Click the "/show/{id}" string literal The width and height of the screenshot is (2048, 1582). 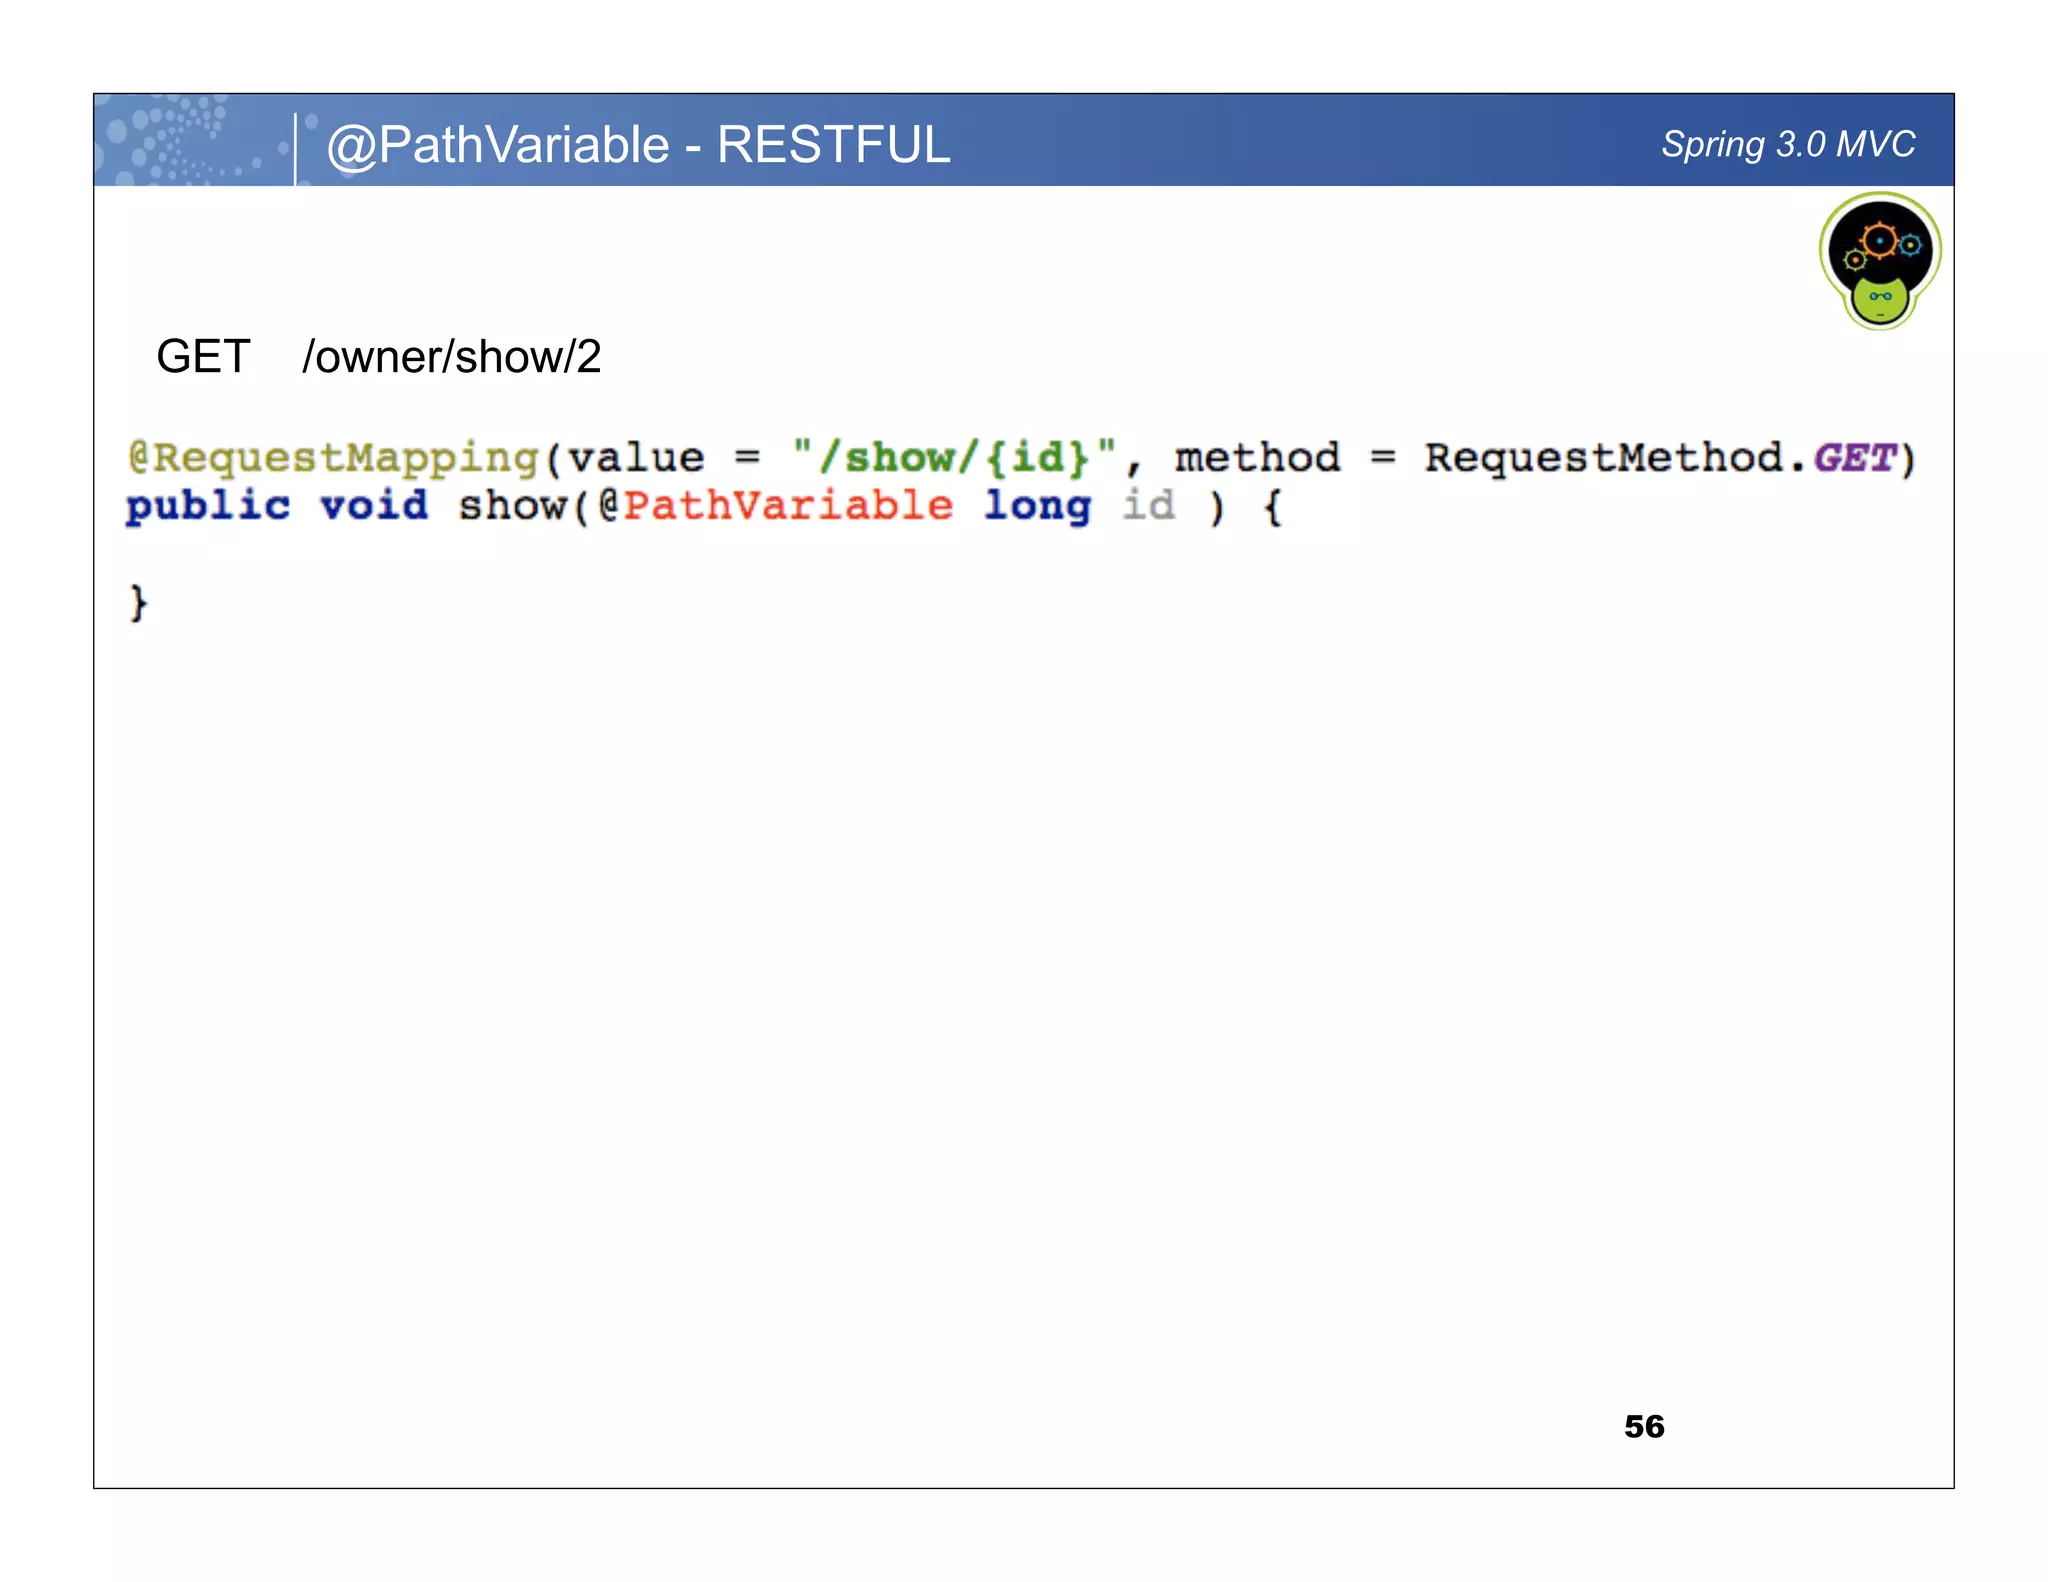[x=954, y=458]
